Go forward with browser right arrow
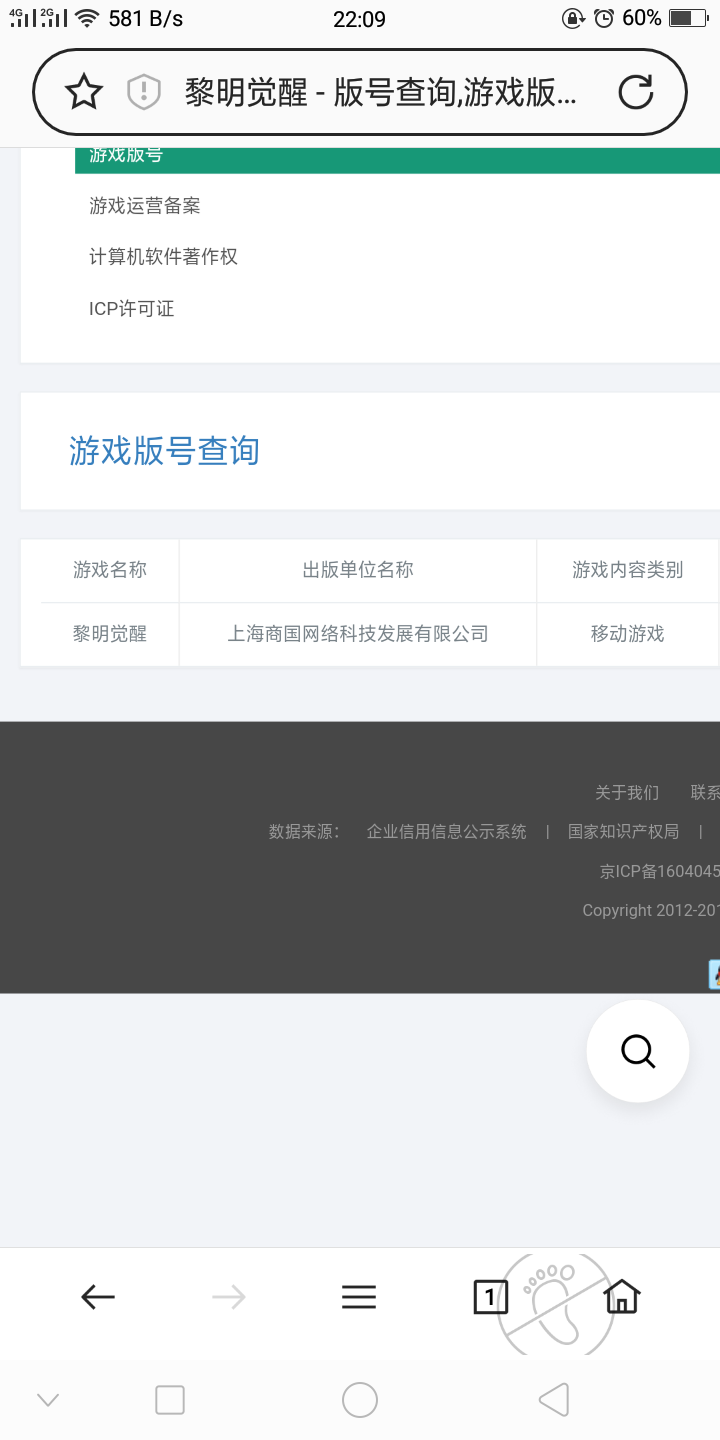Viewport: 720px width, 1440px height. coord(228,1298)
